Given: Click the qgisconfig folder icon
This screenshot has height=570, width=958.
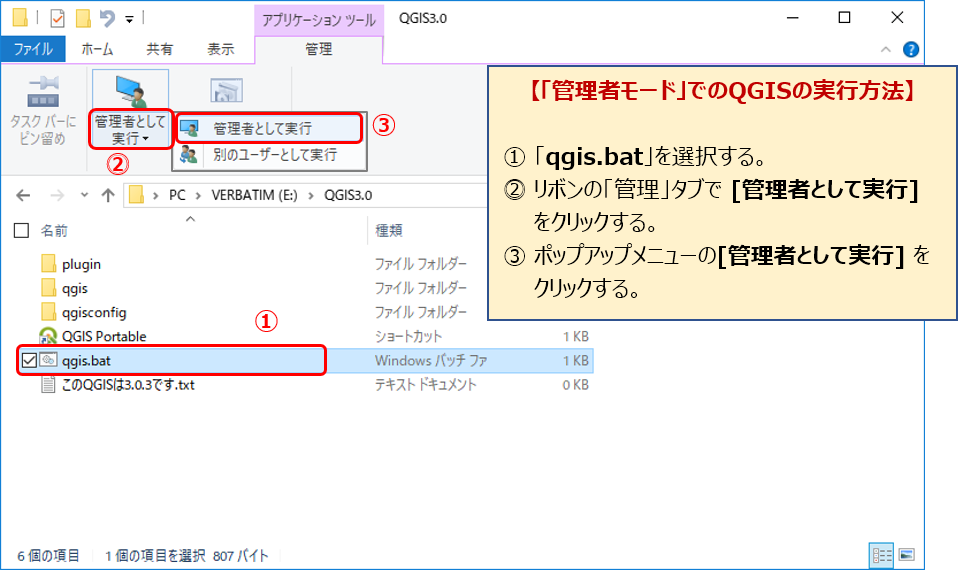Looking at the screenshot, I should tap(49, 312).
